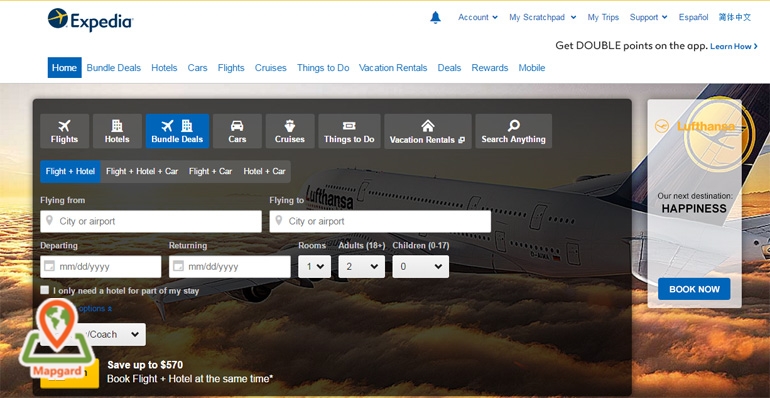Expand the Support dropdown

pos(648,17)
